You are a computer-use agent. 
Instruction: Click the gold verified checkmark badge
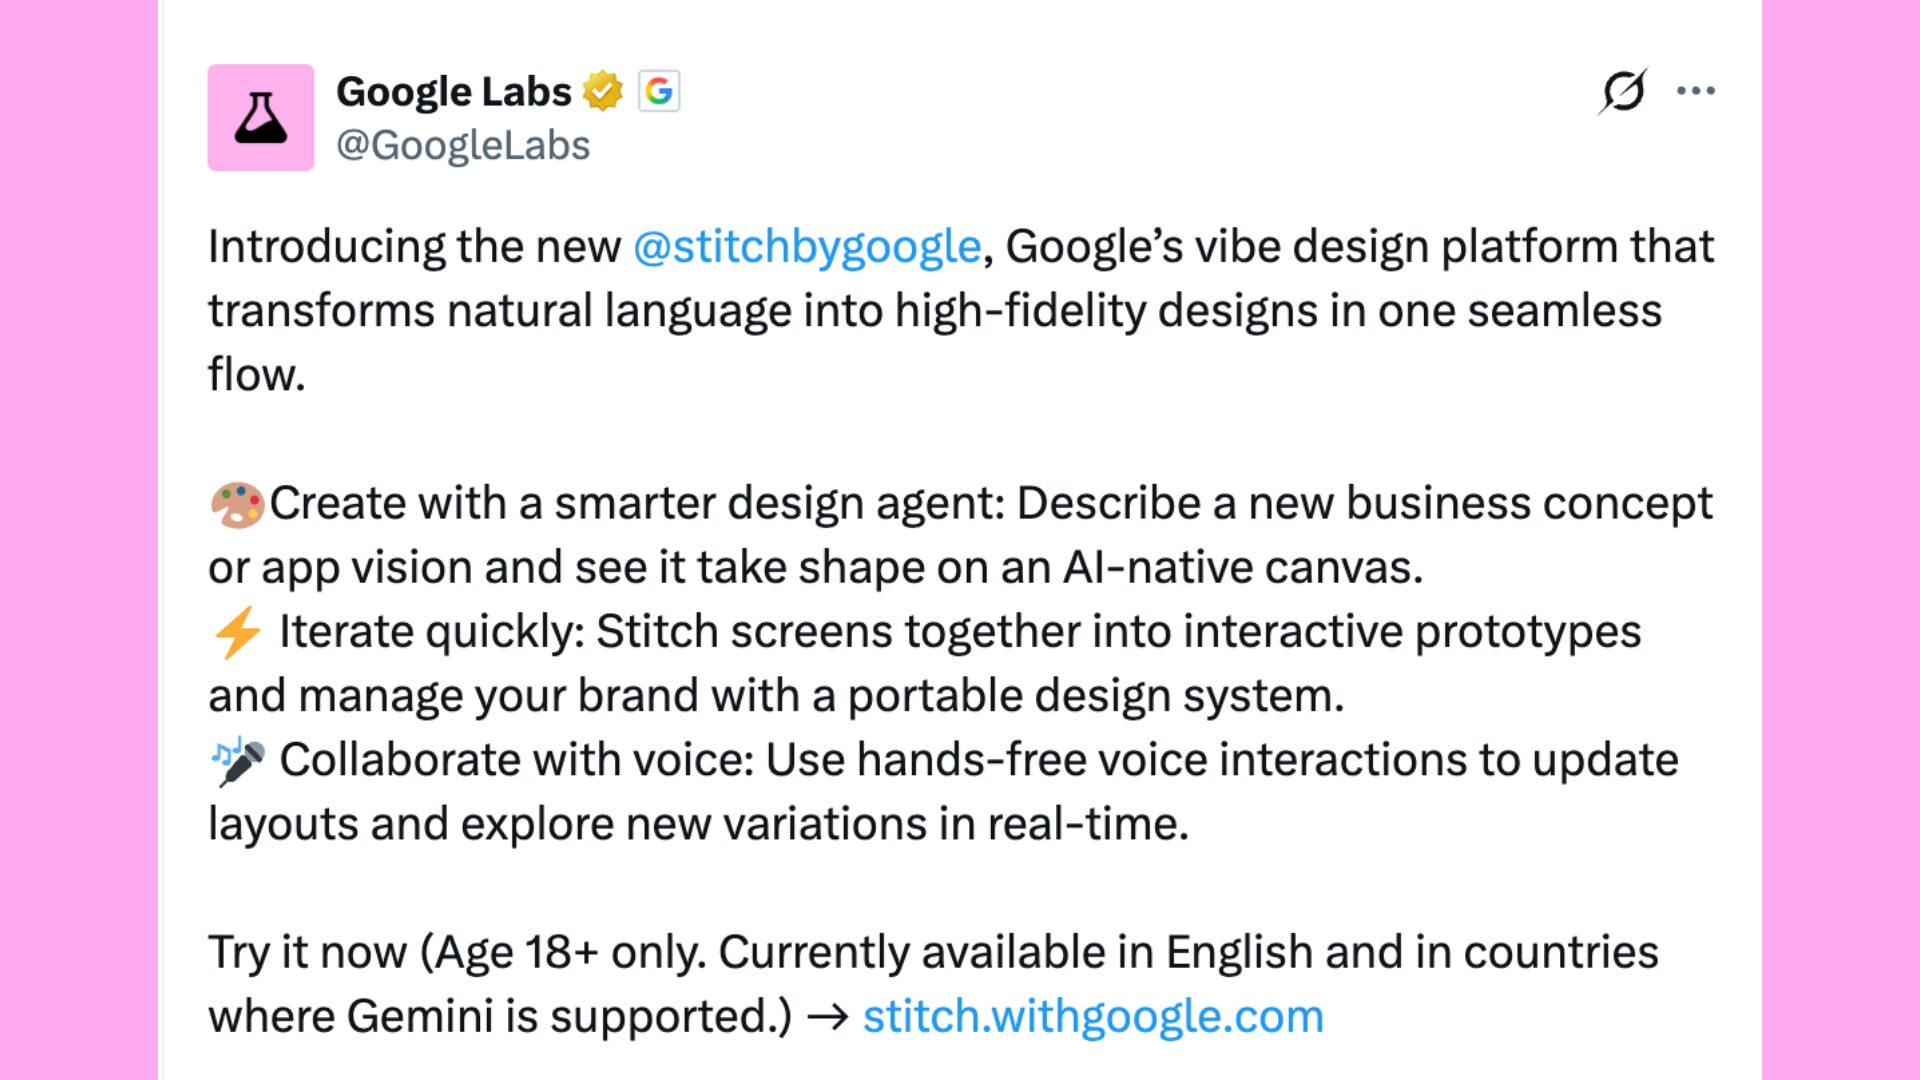[603, 91]
